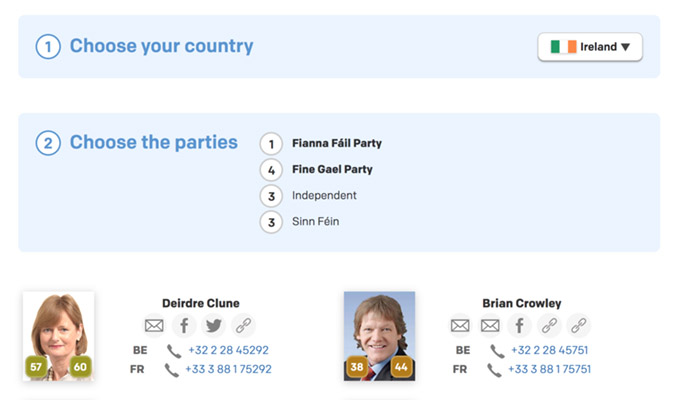Image resolution: width=680 pixels, height=400 pixels.
Task: Call Brian Crowley's Brussels number +32 2 28 45751
Action: coord(551,351)
